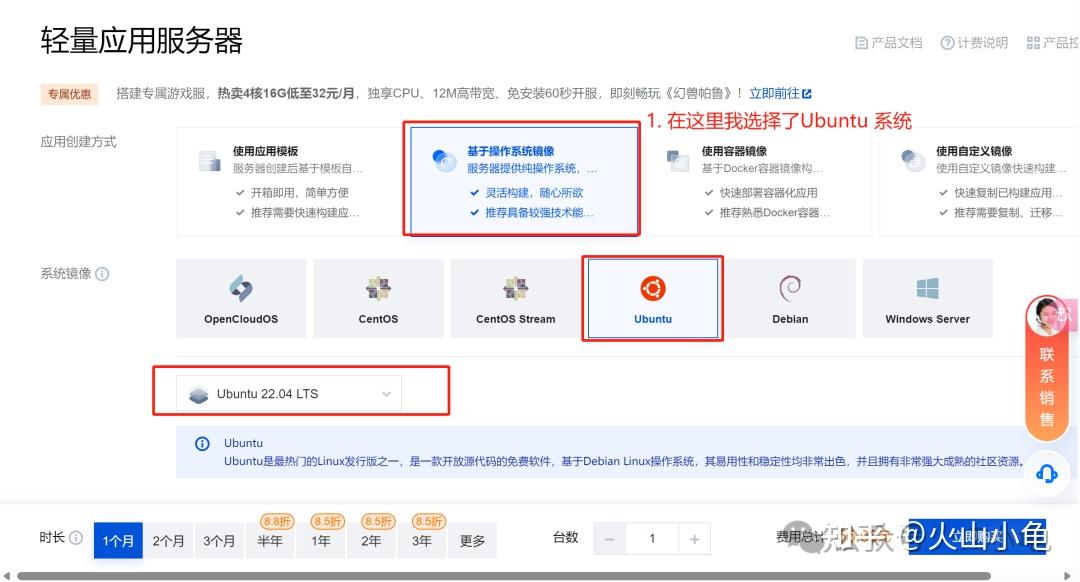Viewport: 1080px width, 582px height.
Task: Click the CentOS Stream logo icon
Action: tap(515, 288)
